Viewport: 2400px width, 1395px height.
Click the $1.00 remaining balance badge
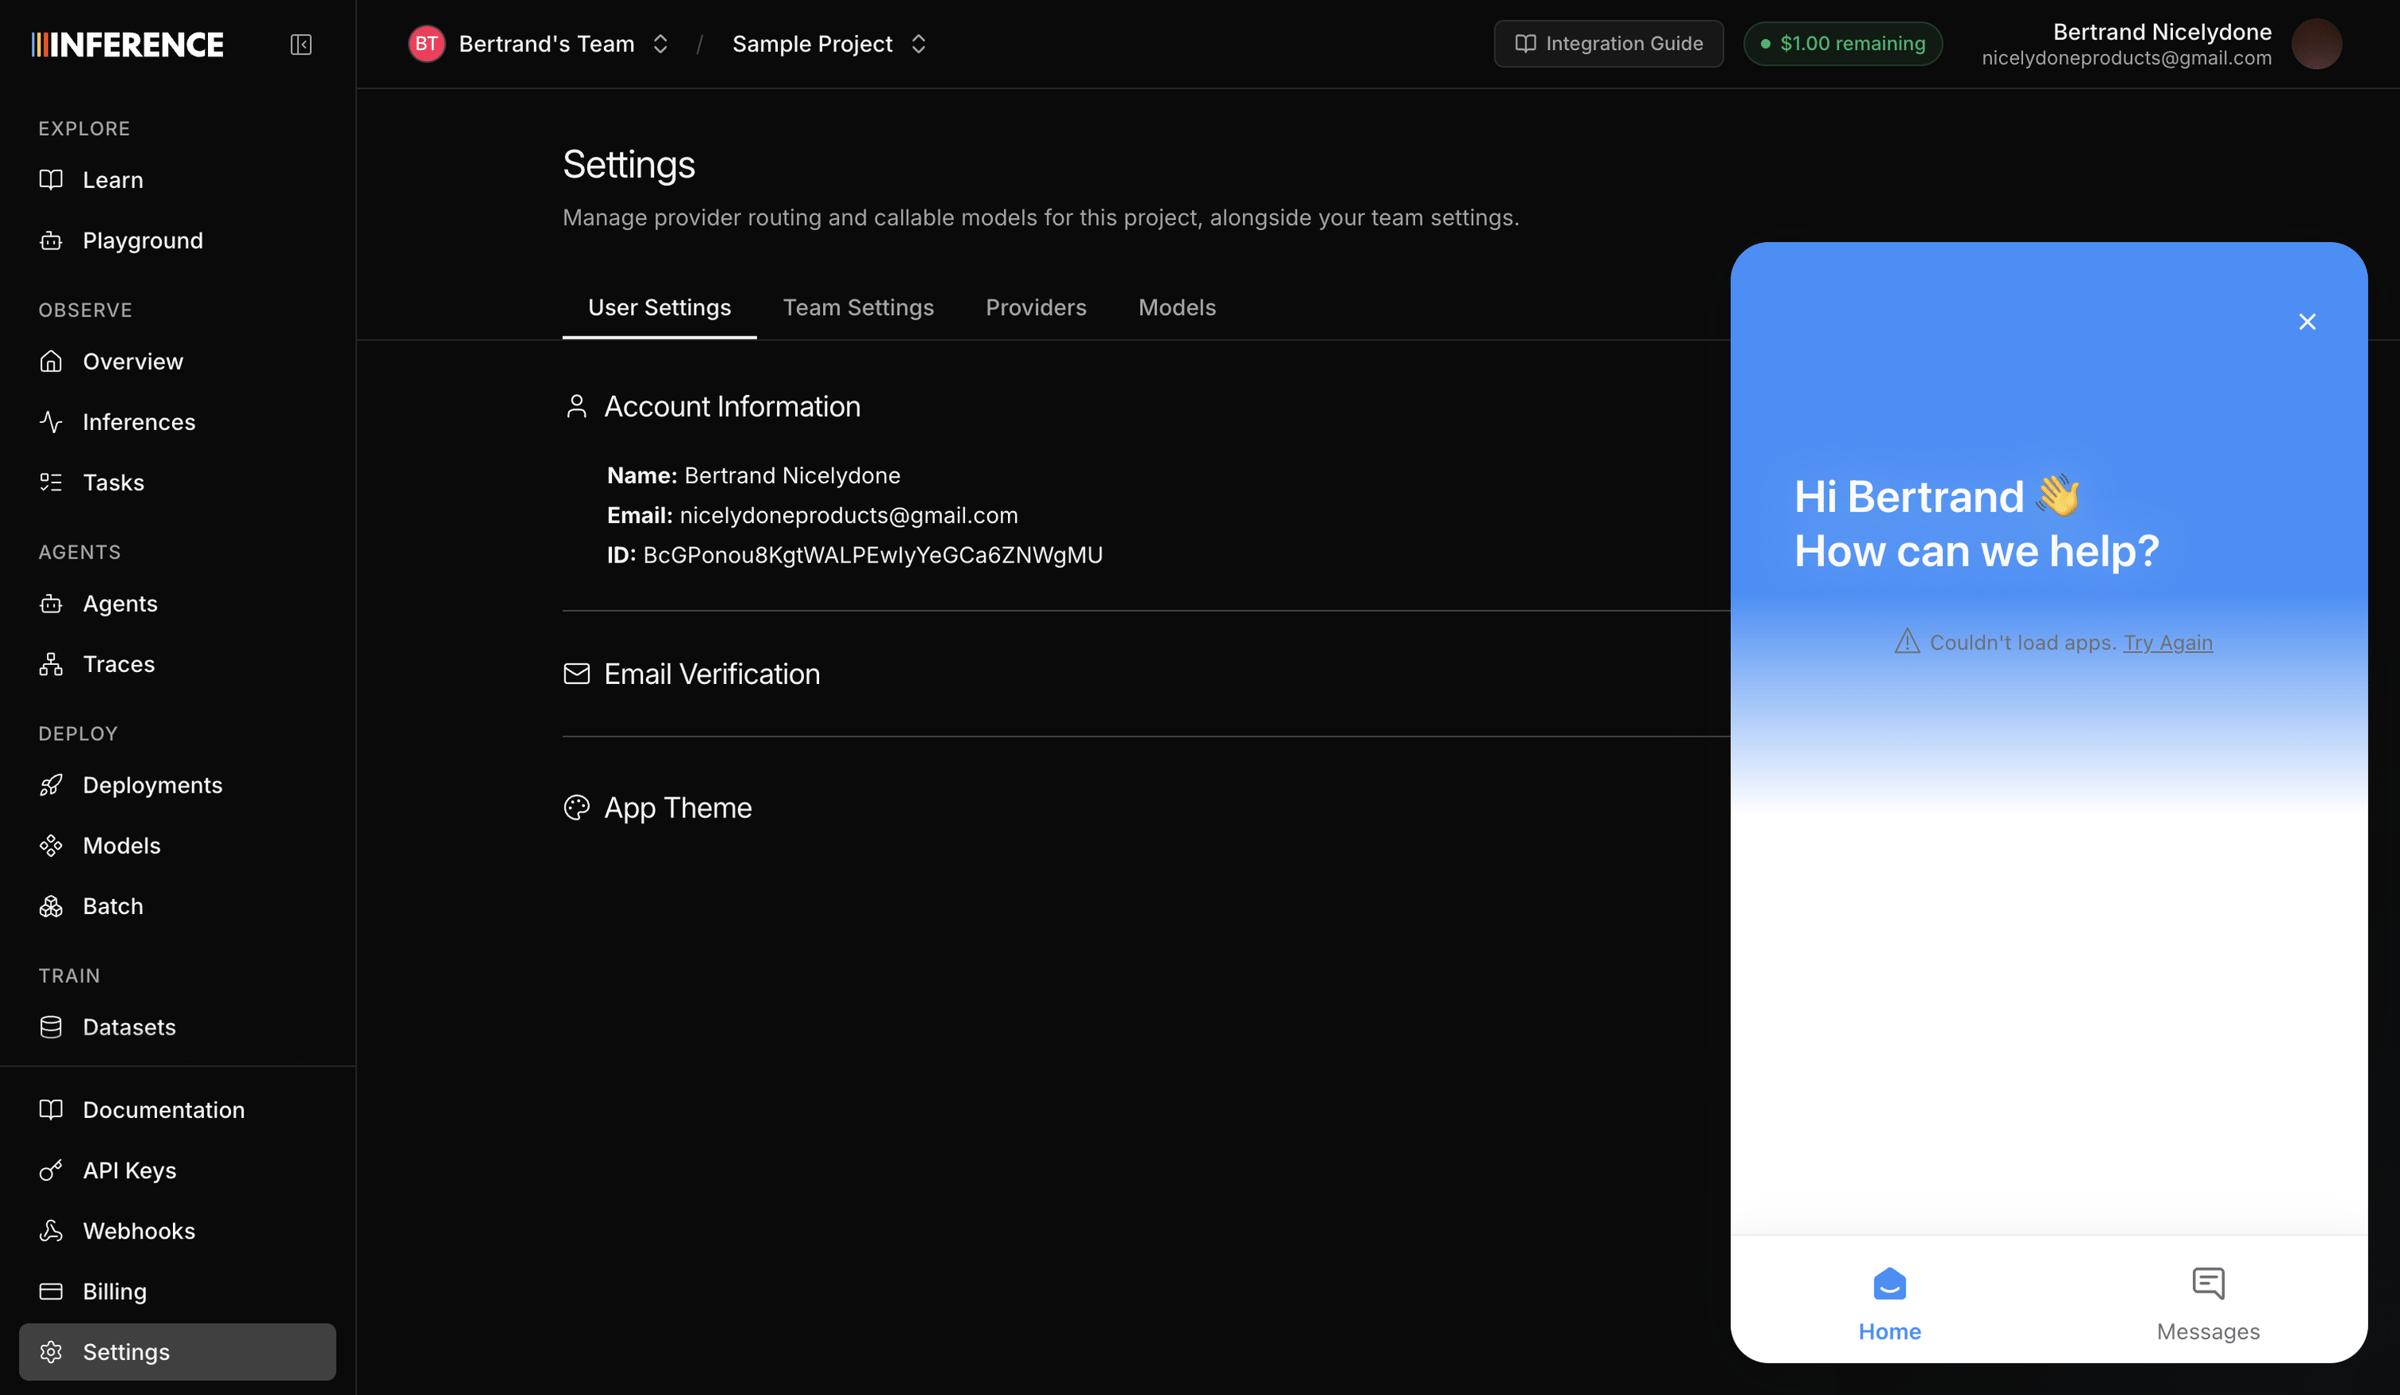(x=1842, y=44)
